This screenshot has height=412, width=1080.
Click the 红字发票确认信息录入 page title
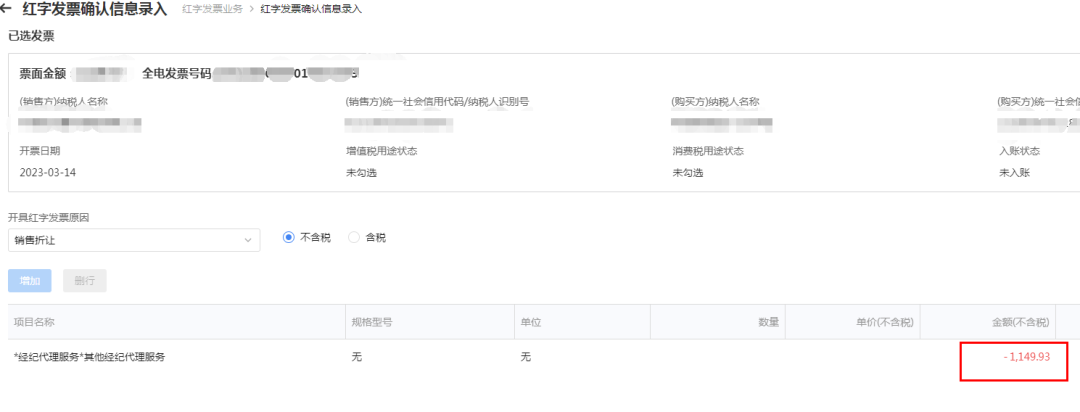click(94, 9)
